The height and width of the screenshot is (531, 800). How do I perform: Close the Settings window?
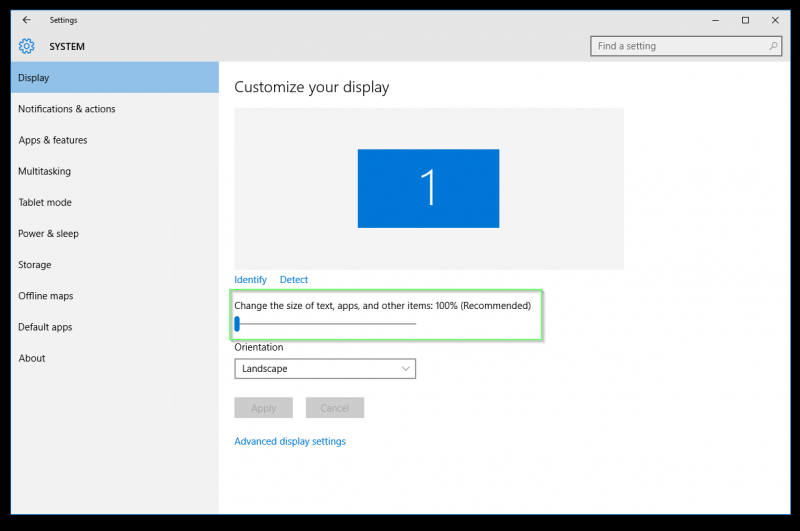[x=775, y=20]
